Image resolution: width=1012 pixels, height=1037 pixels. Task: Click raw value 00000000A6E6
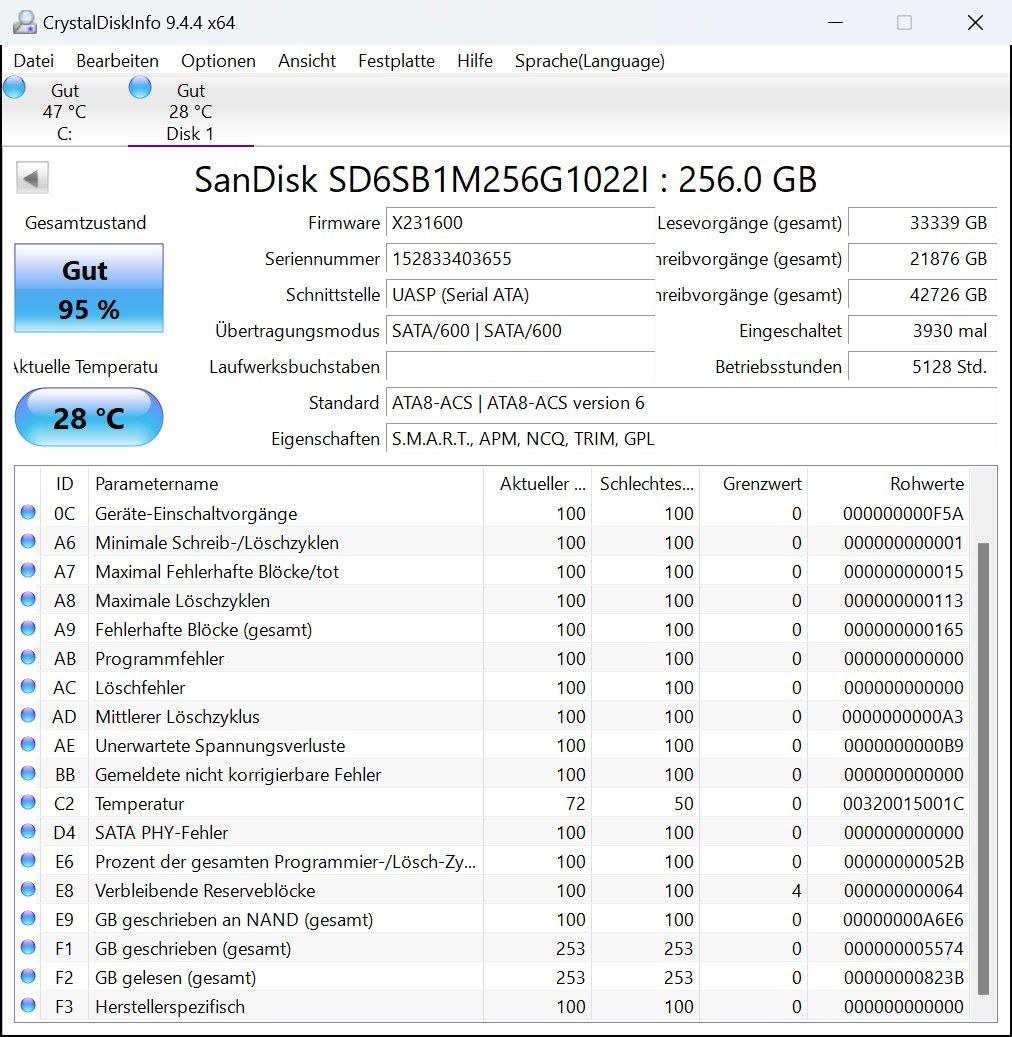click(903, 920)
